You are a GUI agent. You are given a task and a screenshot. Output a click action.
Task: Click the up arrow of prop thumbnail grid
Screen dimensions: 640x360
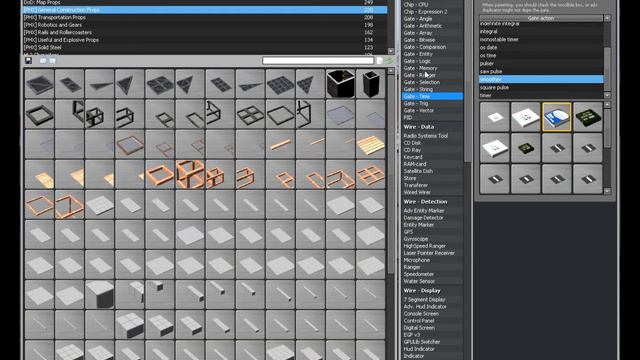(x=391, y=71)
